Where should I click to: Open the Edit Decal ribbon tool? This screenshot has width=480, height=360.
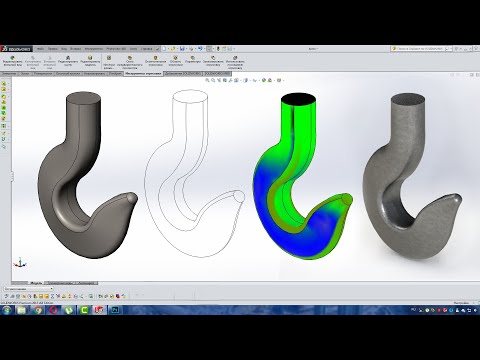click(90, 61)
